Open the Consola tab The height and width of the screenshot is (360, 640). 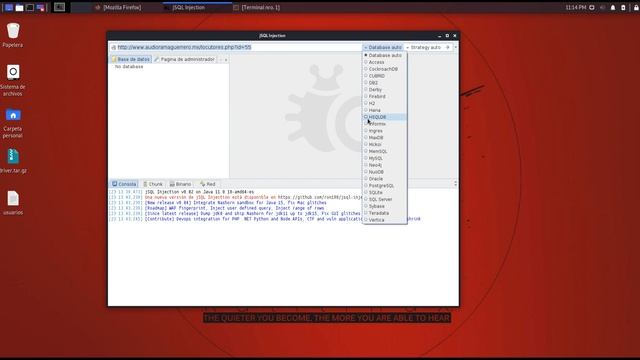click(124, 184)
